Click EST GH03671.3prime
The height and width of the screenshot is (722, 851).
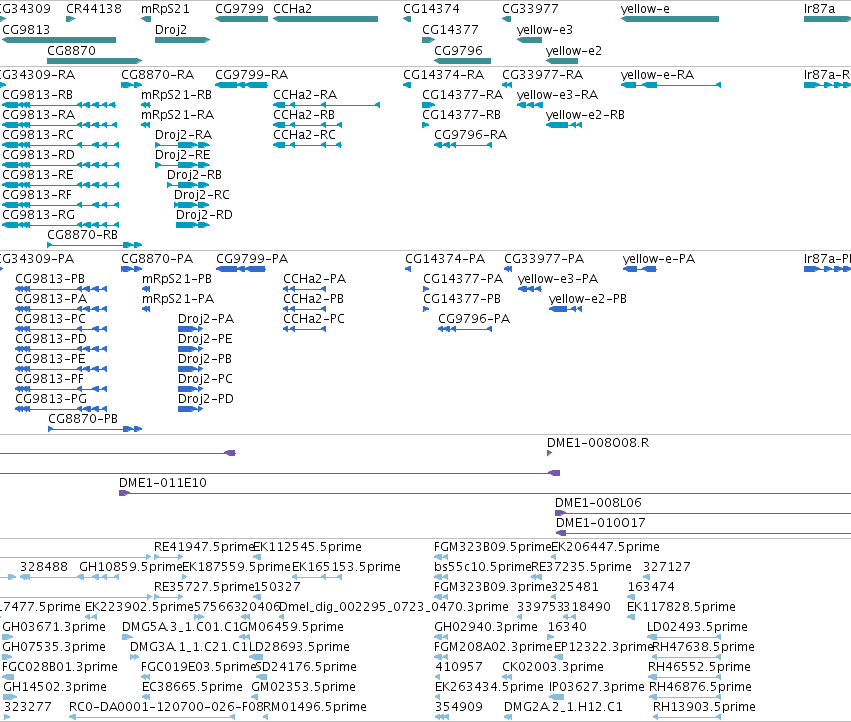(7, 637)
